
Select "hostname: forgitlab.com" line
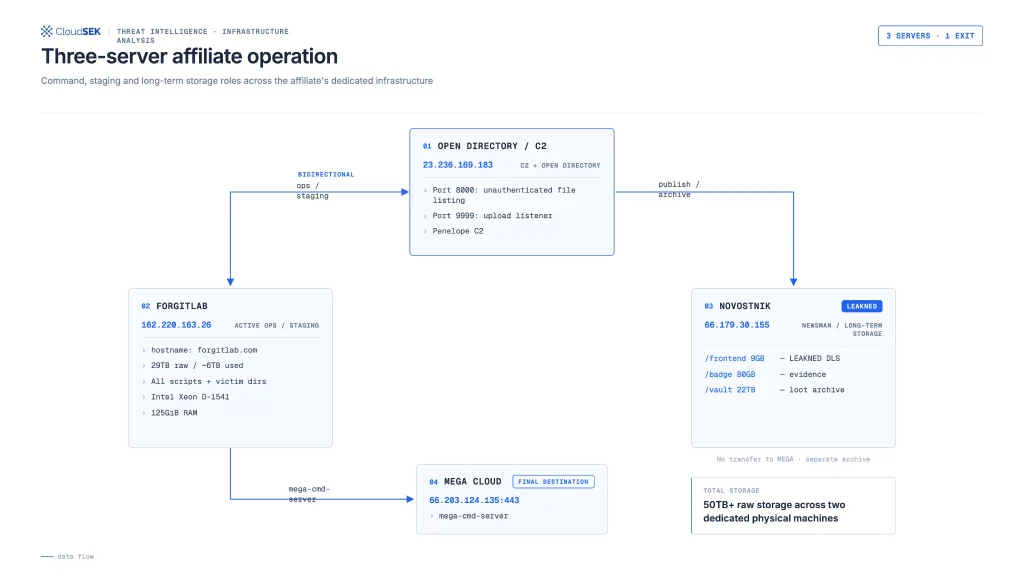click(x=204, y=350)
